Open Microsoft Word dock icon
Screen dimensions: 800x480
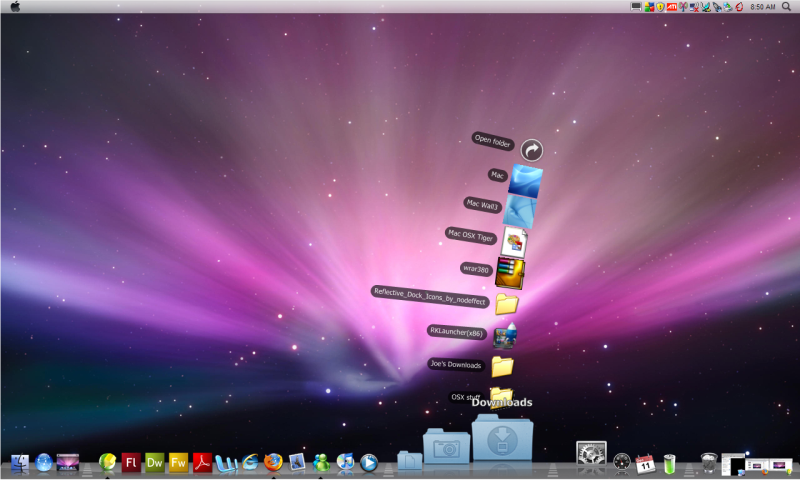[x=226, y=463]
